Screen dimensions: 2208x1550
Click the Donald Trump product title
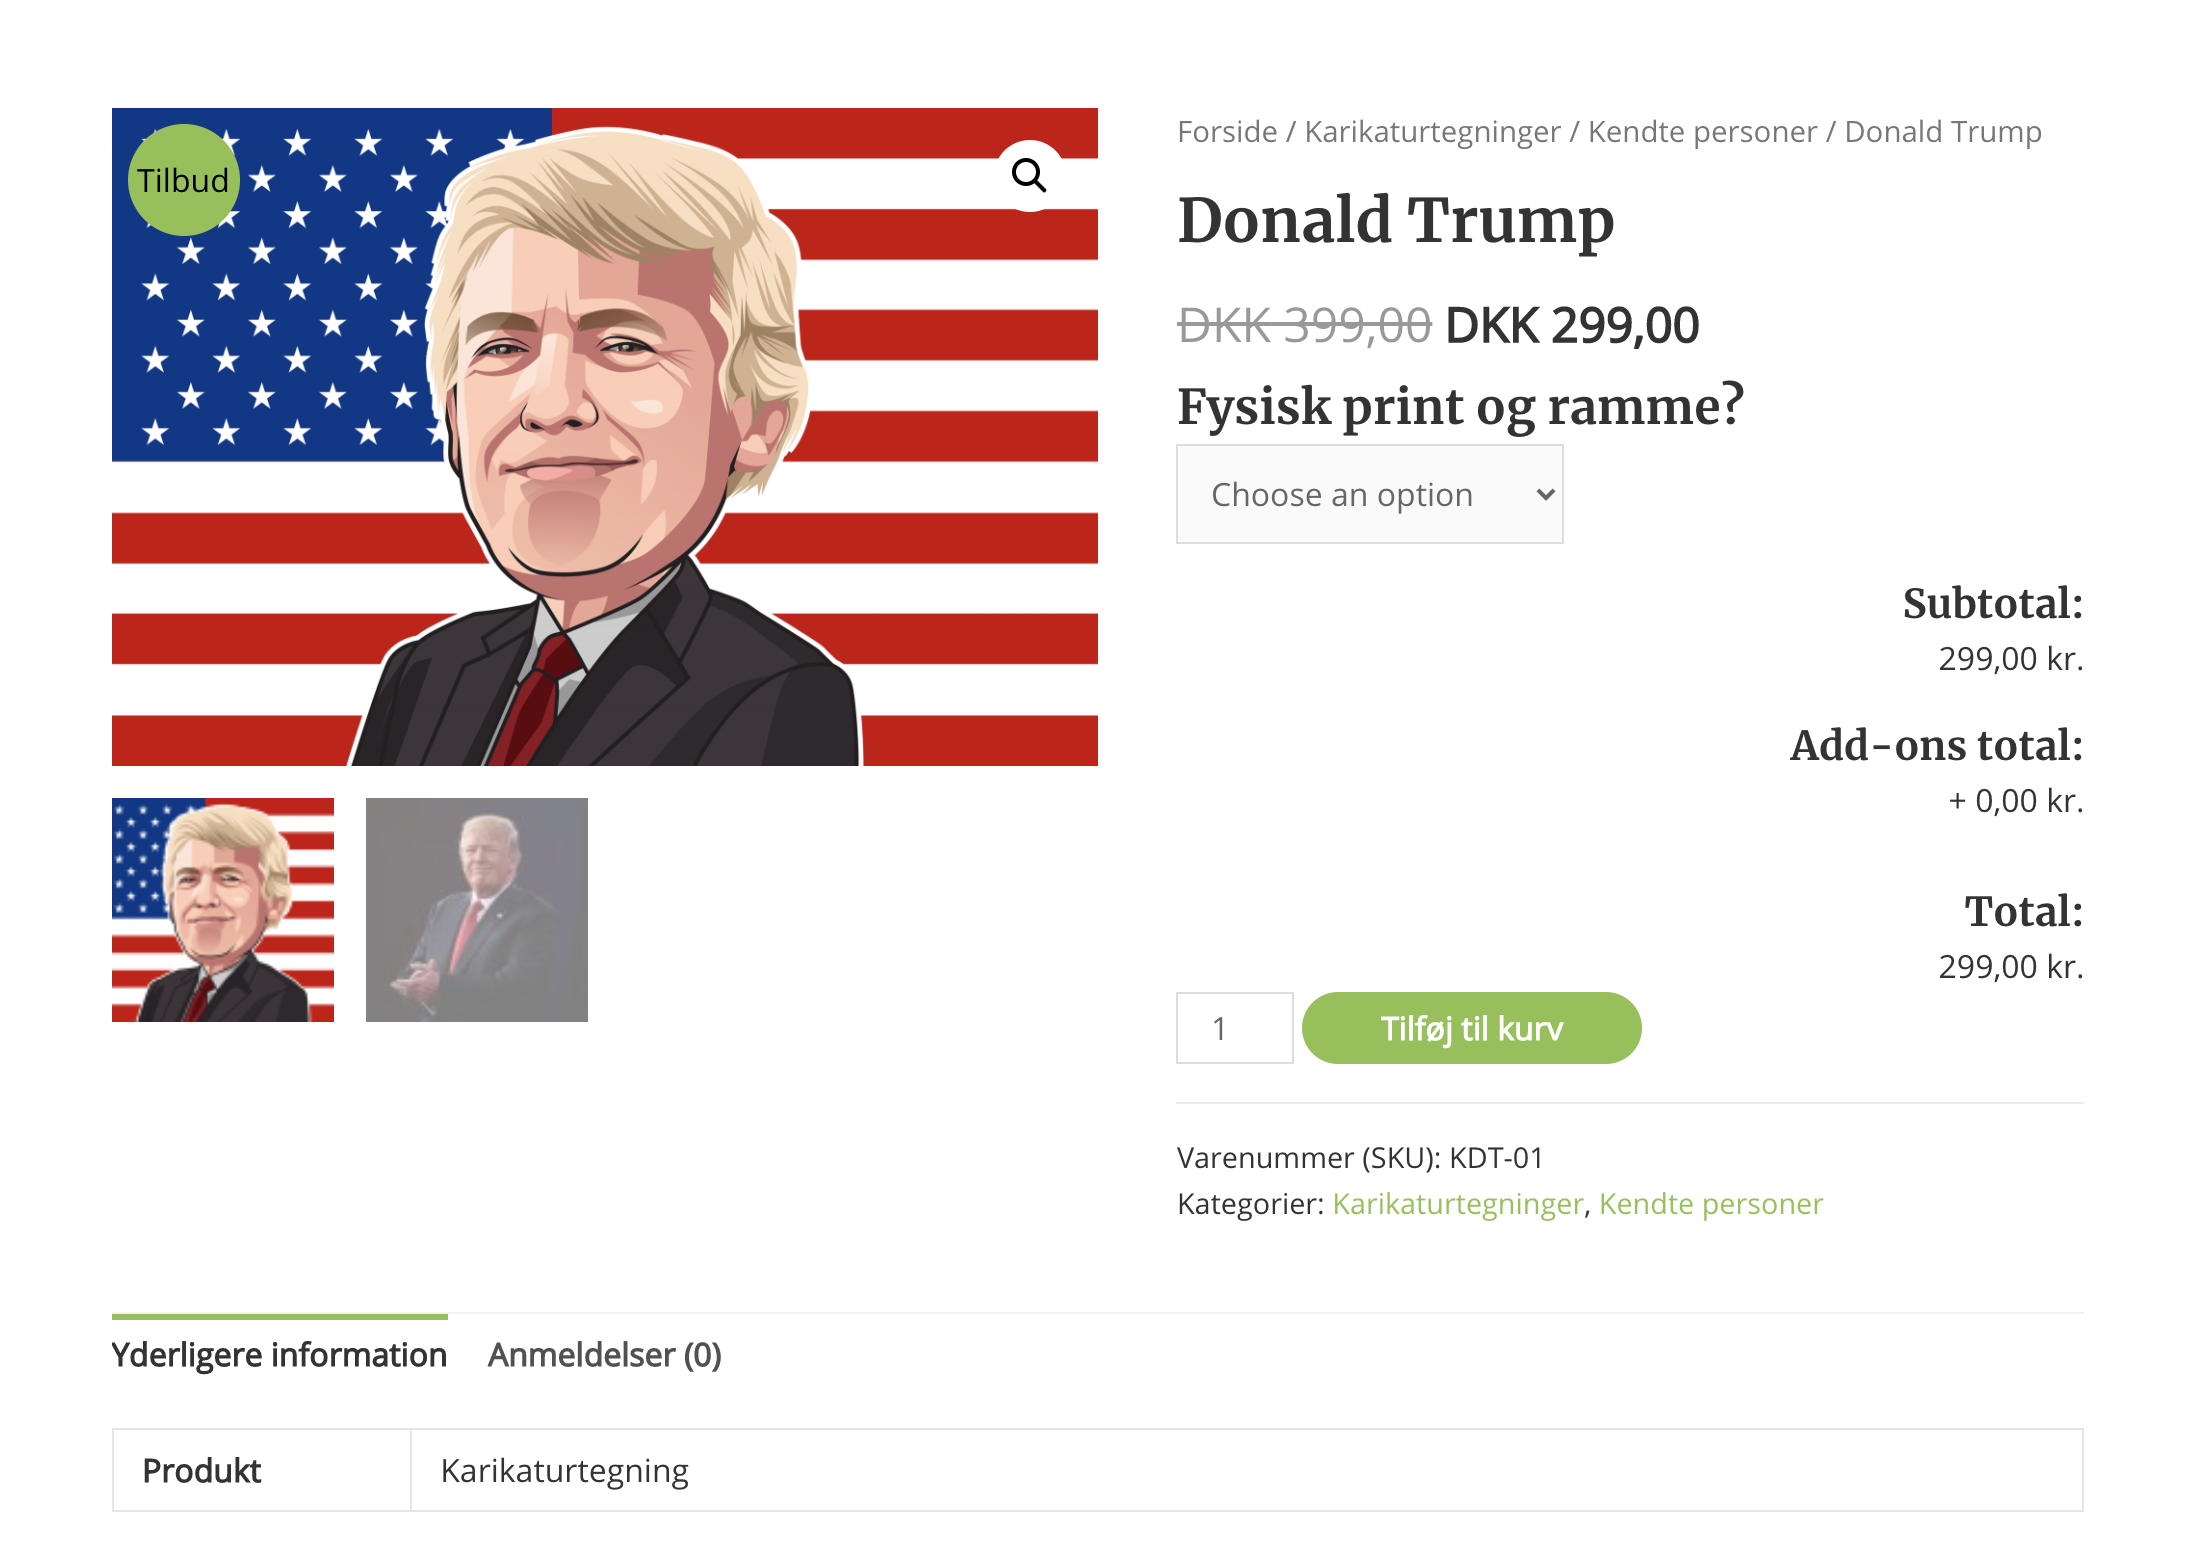(1395, 220)
